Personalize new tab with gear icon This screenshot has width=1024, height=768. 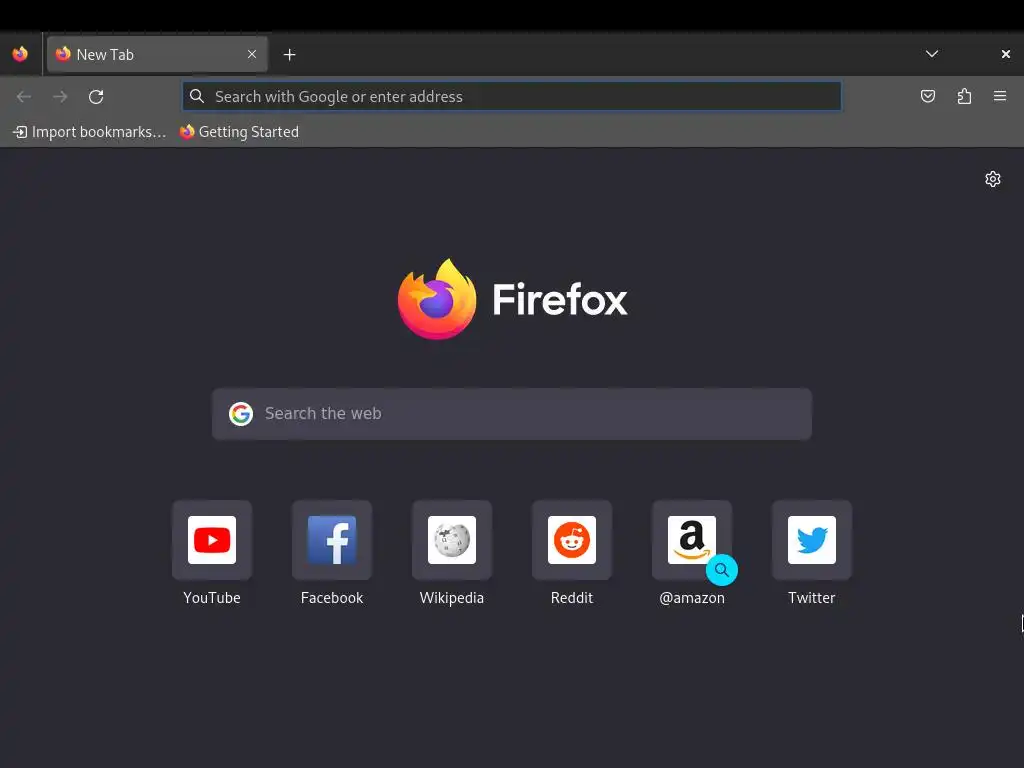click(993, 179)
